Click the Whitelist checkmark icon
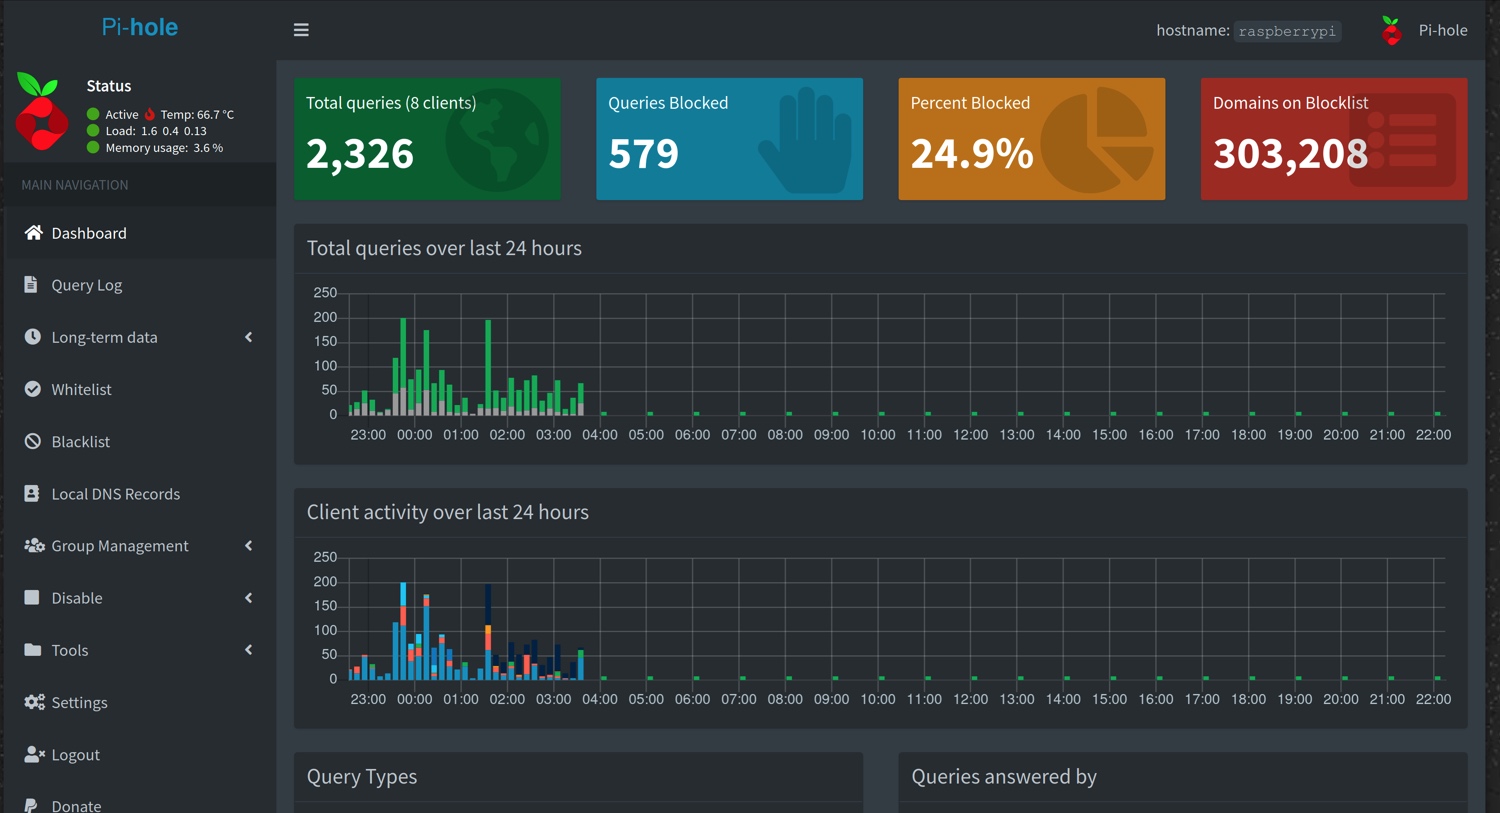 coord(33,389)
